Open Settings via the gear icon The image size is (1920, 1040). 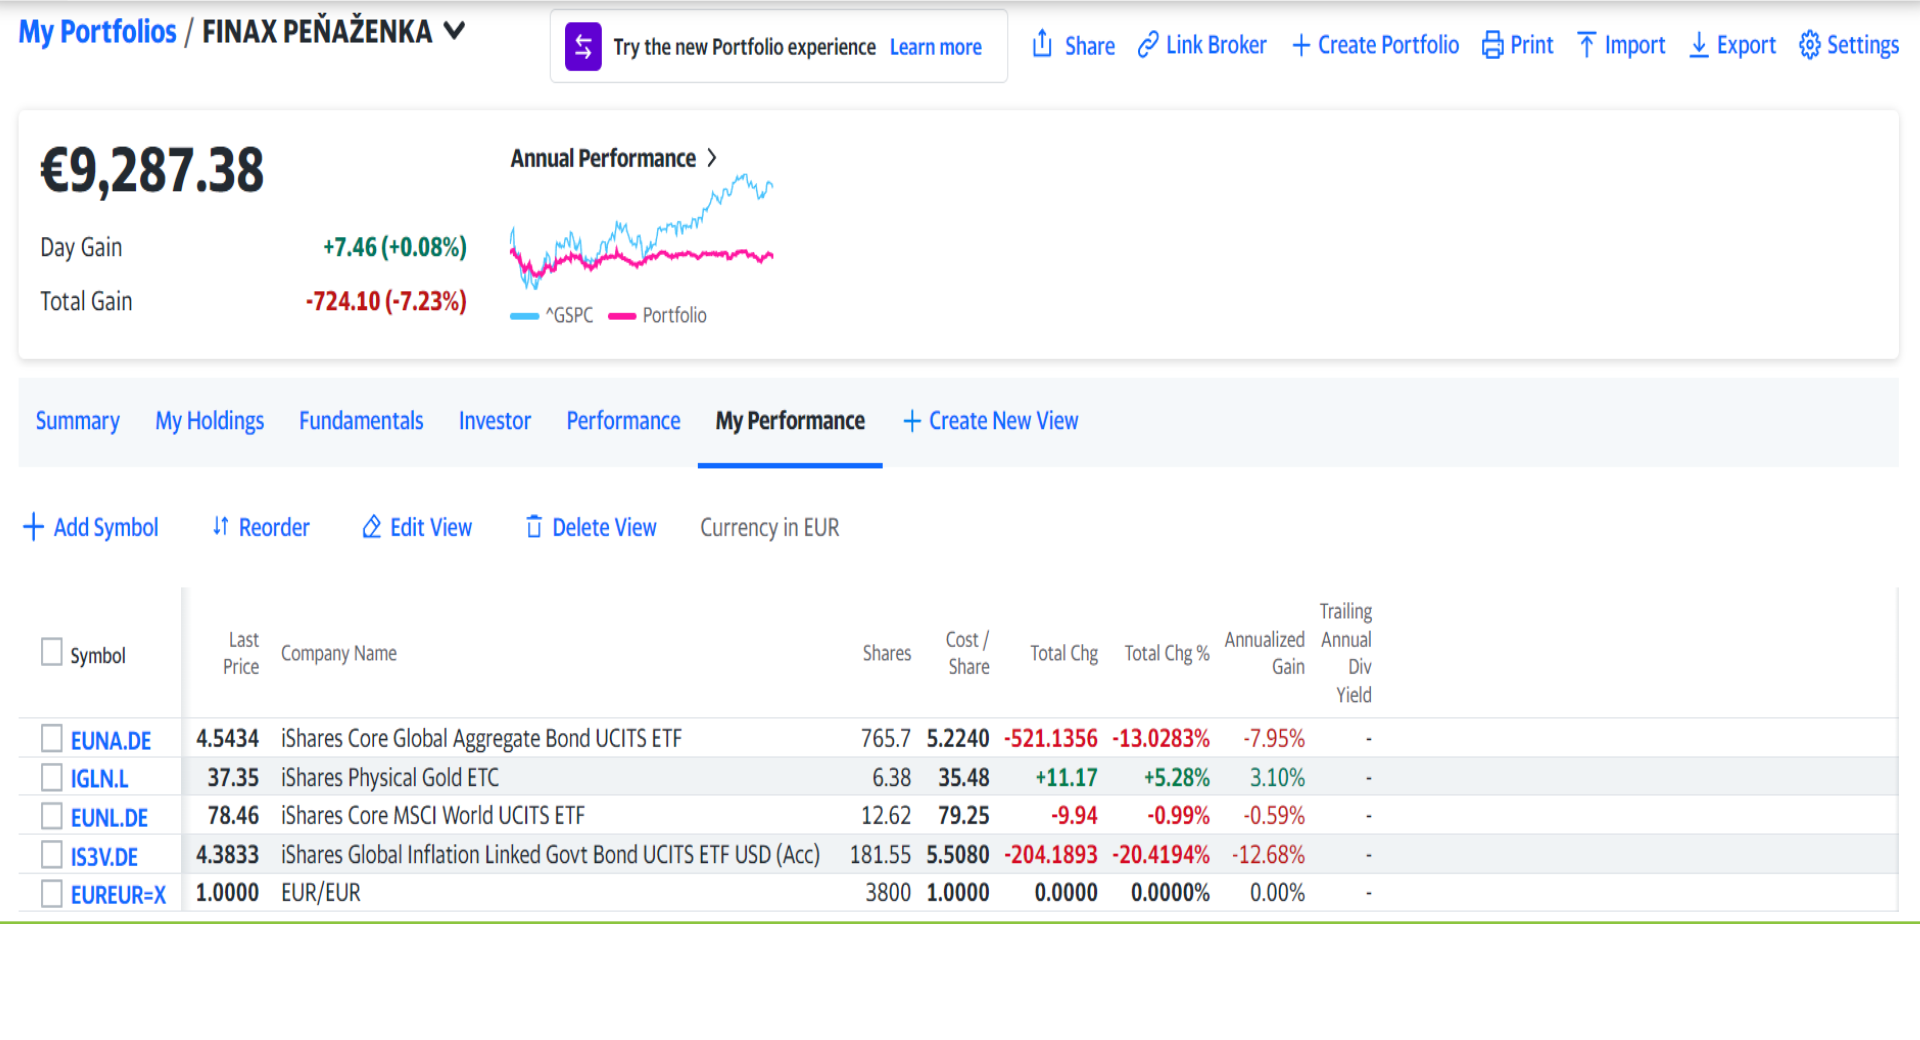(1809, 45)
